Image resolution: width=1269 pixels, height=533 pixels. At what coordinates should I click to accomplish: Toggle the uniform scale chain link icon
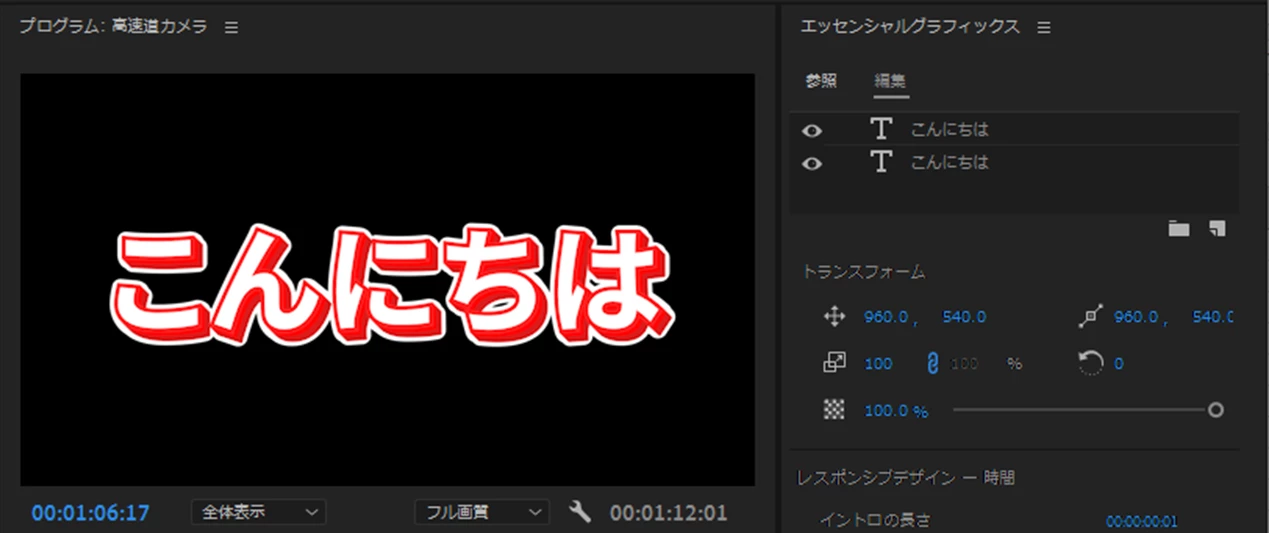click(934, 364)
